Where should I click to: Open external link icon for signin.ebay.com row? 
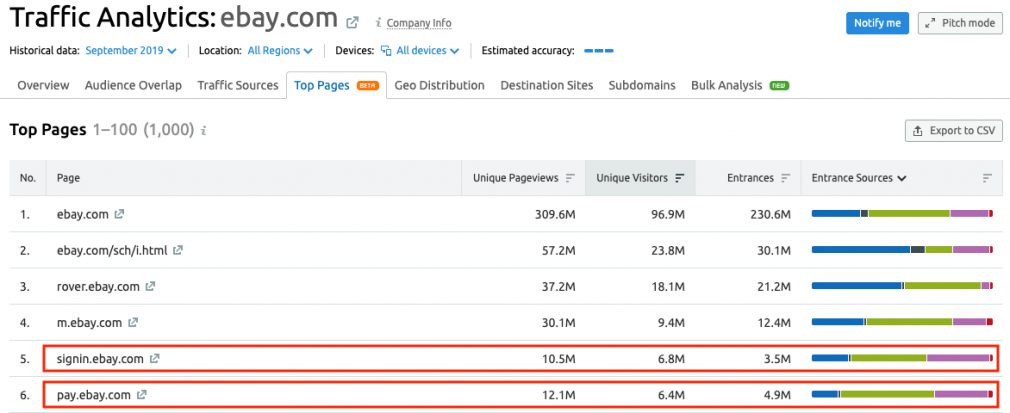click(154, 359)
